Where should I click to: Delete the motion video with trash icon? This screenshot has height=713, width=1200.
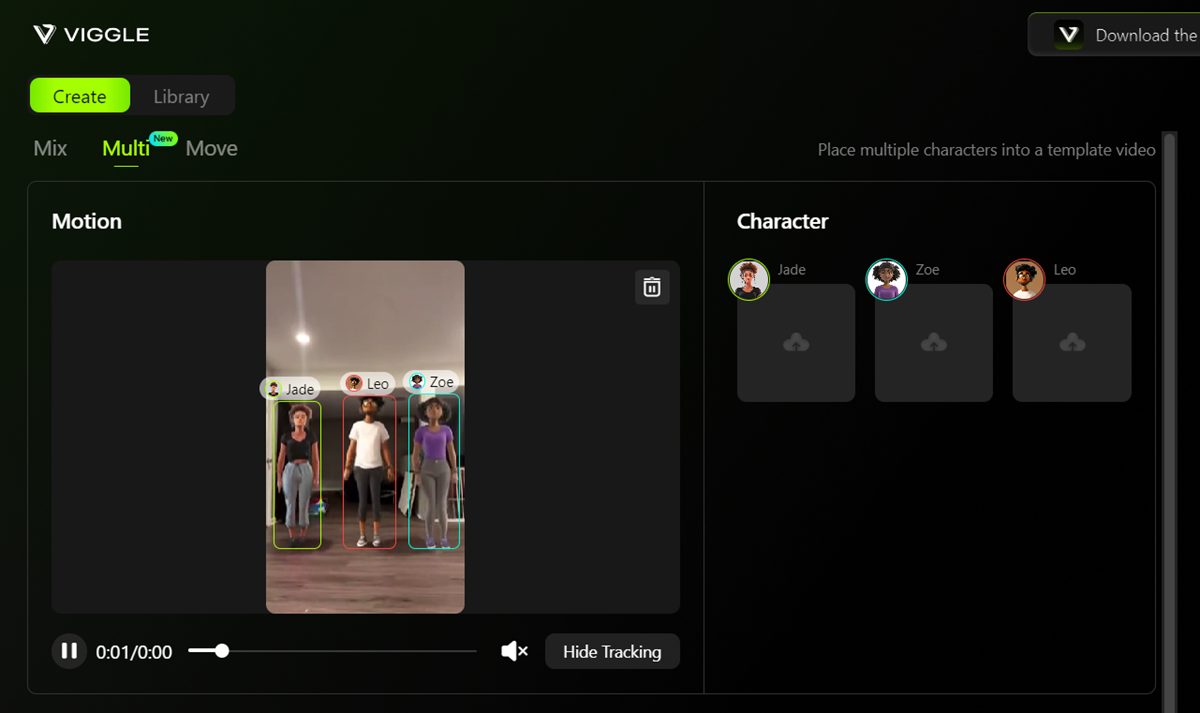[x=652, y=287]
